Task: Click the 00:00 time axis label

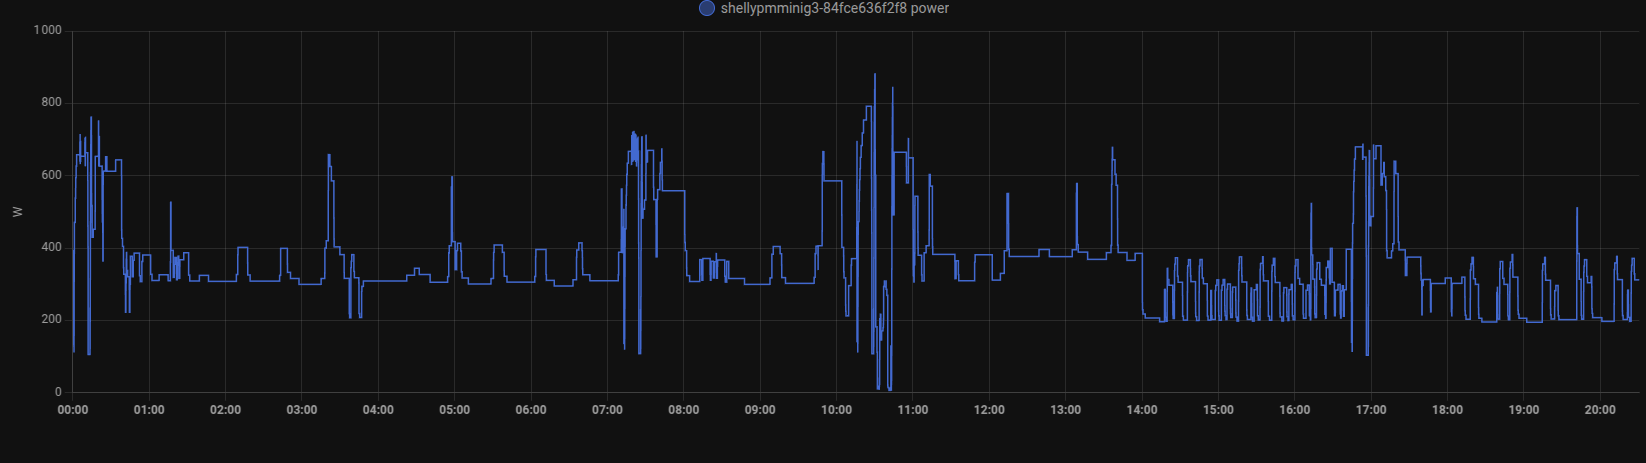Action: tap(73, 410)
